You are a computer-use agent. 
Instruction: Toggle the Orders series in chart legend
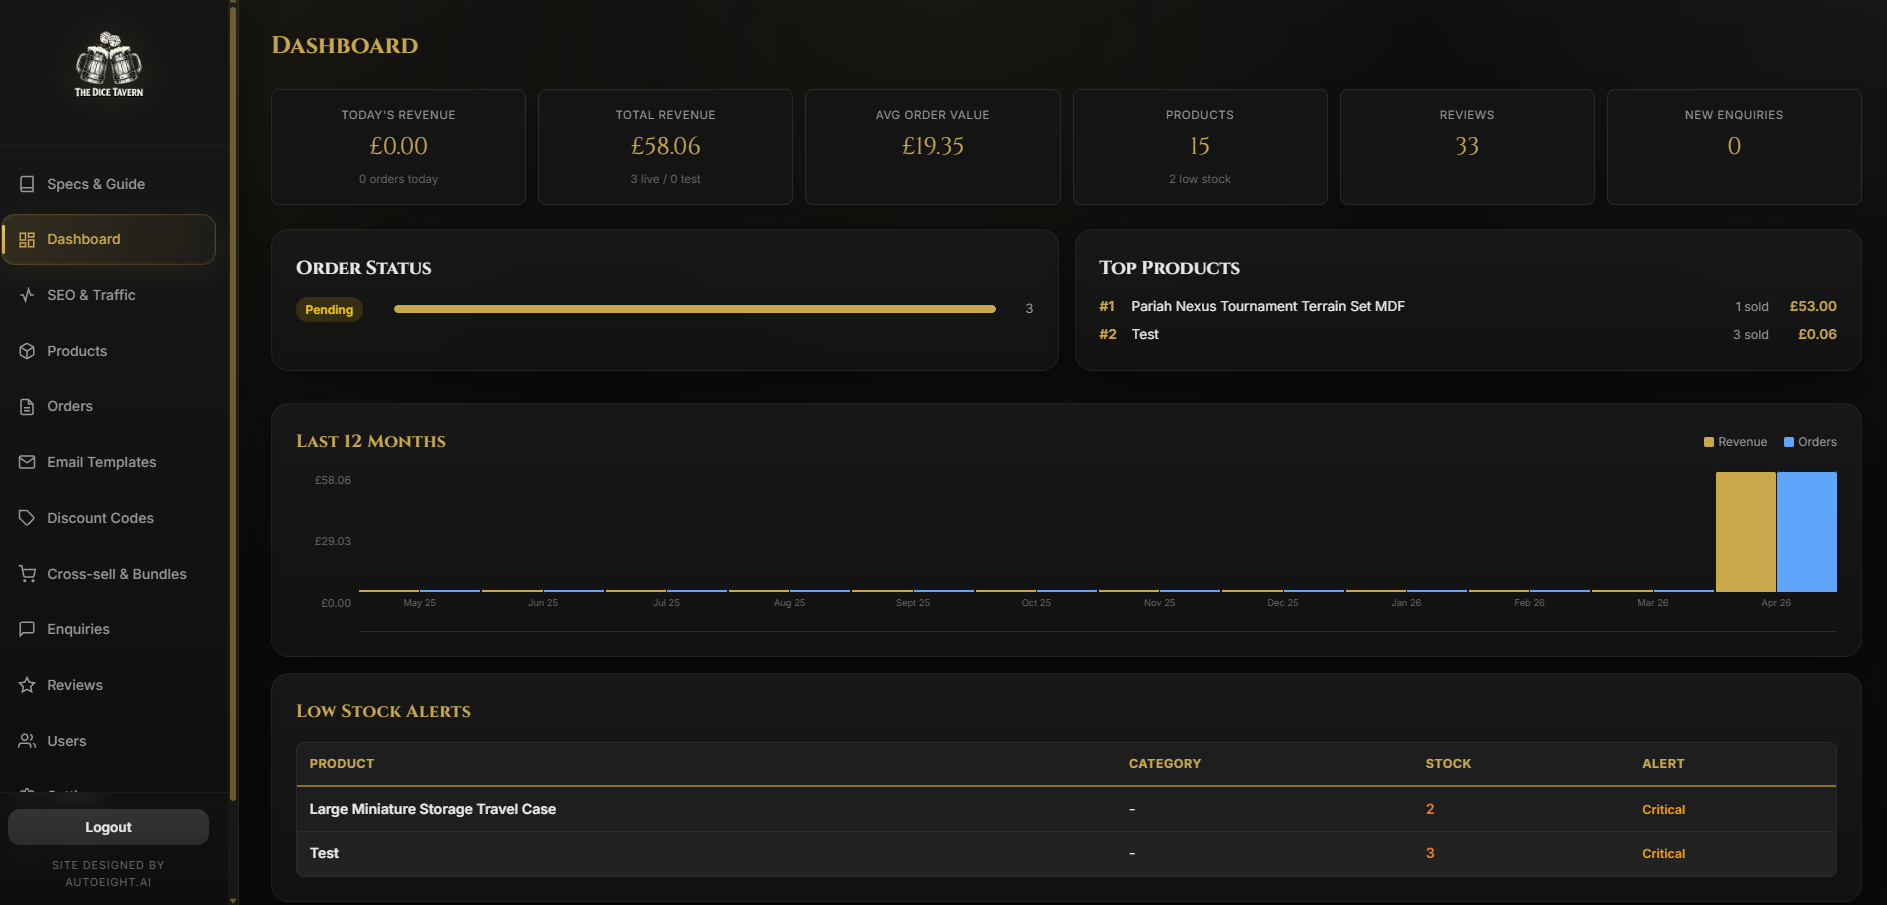(x=1810, y=441)
